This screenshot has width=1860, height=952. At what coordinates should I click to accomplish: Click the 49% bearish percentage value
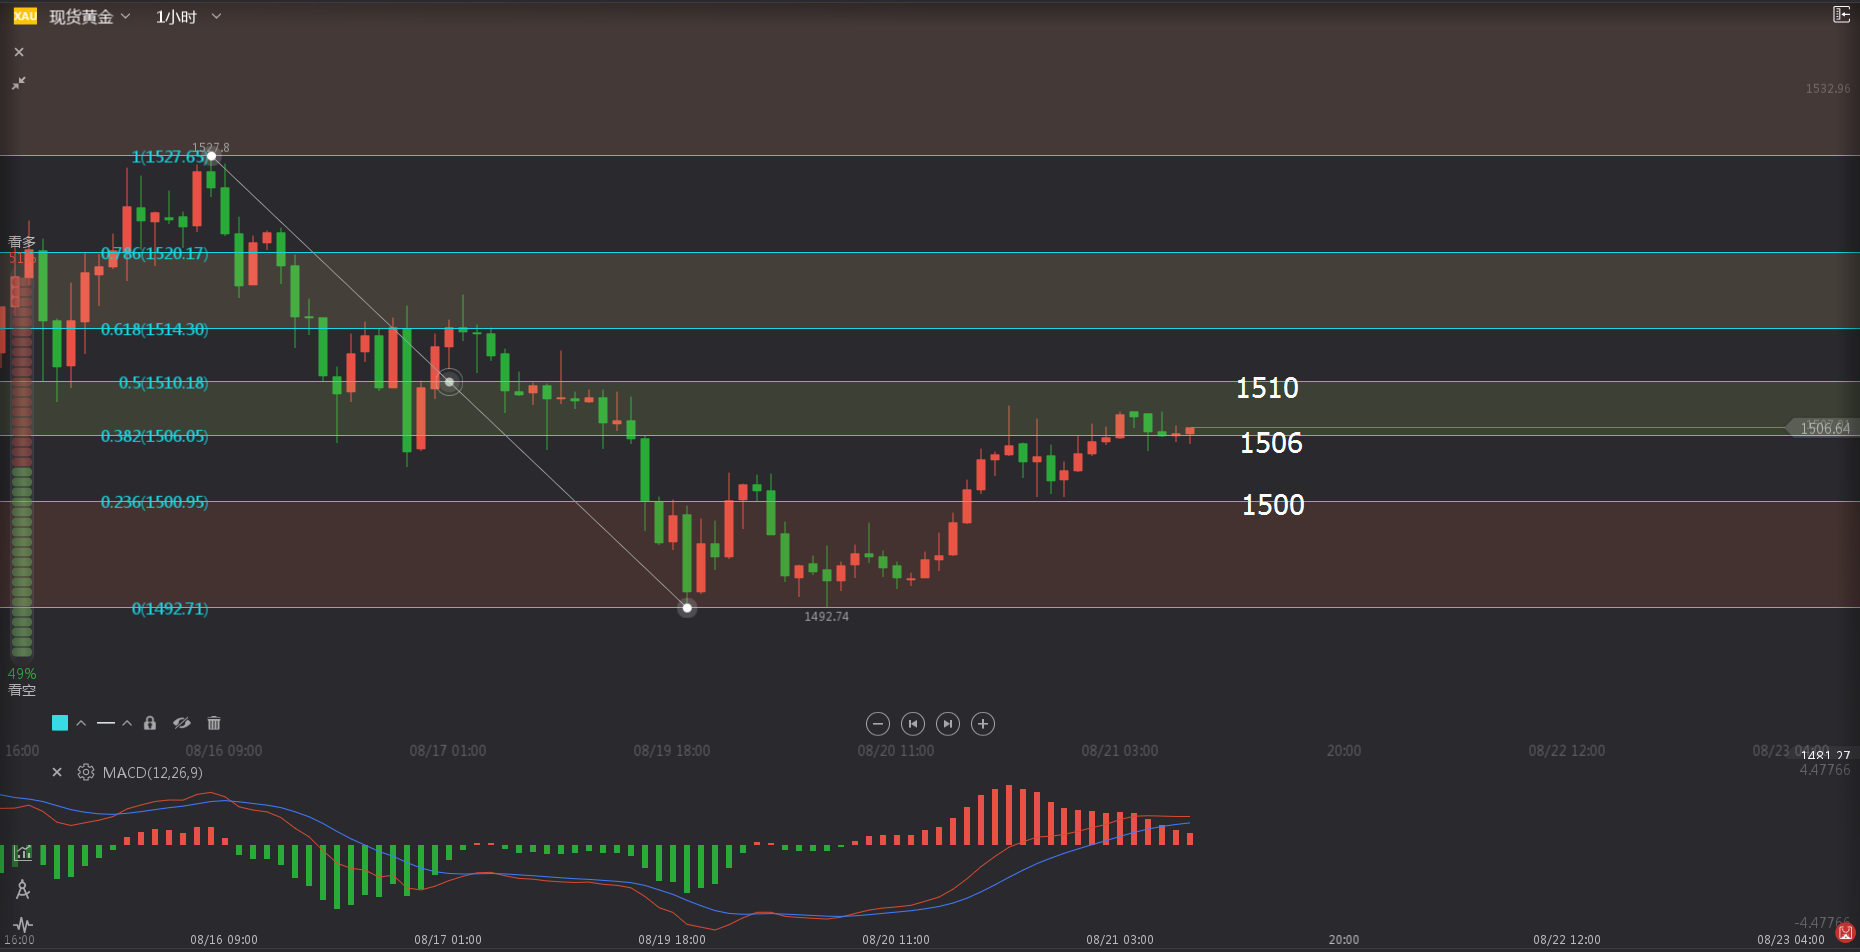[x=22, y=674]
